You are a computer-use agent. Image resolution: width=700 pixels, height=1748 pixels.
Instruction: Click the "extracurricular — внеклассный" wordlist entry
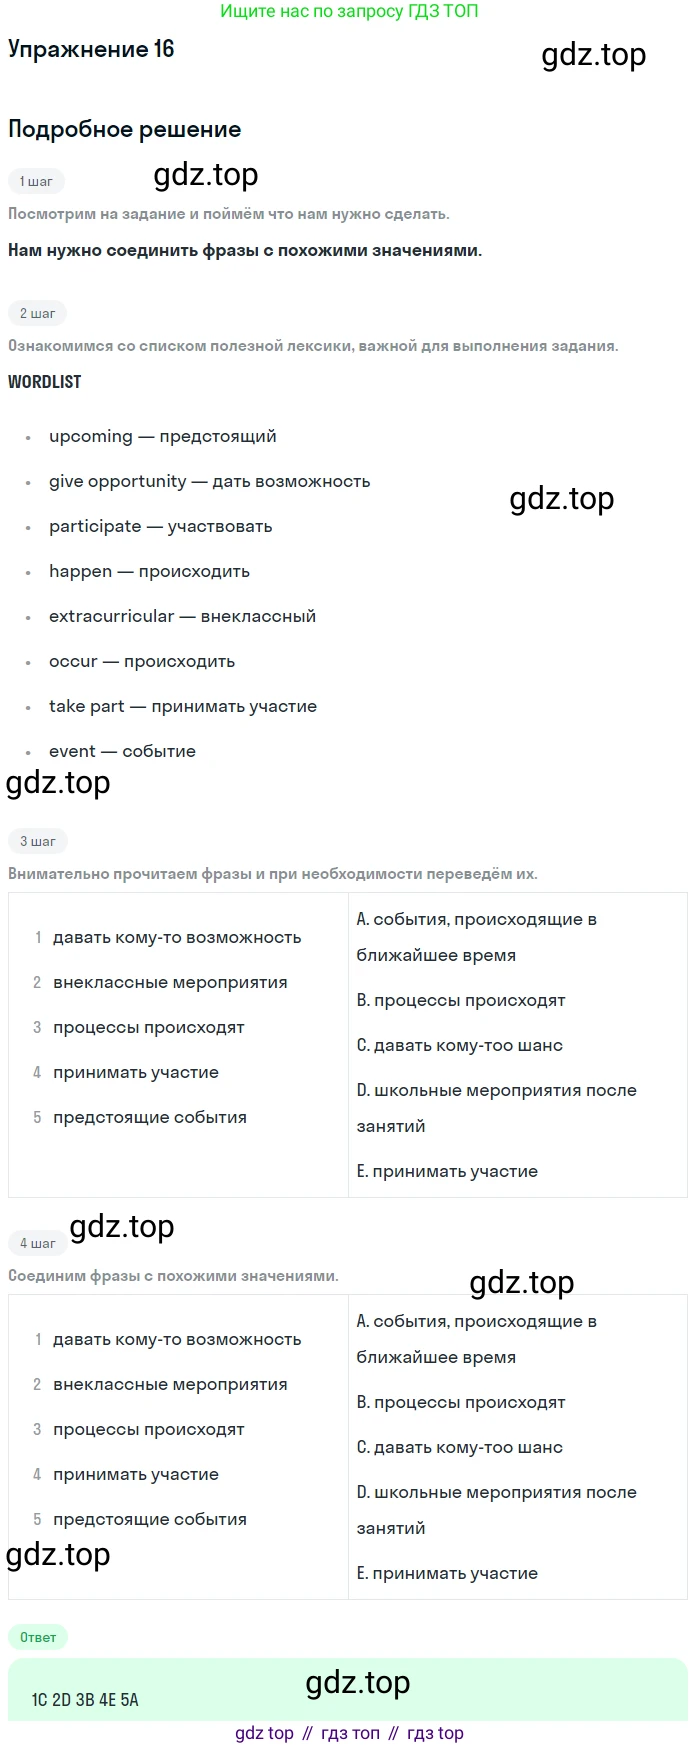(x=182, y=616)
